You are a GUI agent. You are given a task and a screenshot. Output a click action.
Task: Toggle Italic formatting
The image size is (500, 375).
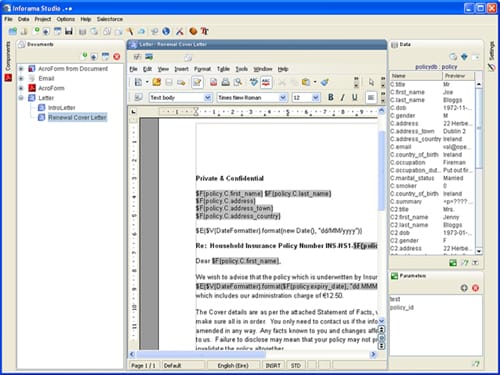[343, 97]
